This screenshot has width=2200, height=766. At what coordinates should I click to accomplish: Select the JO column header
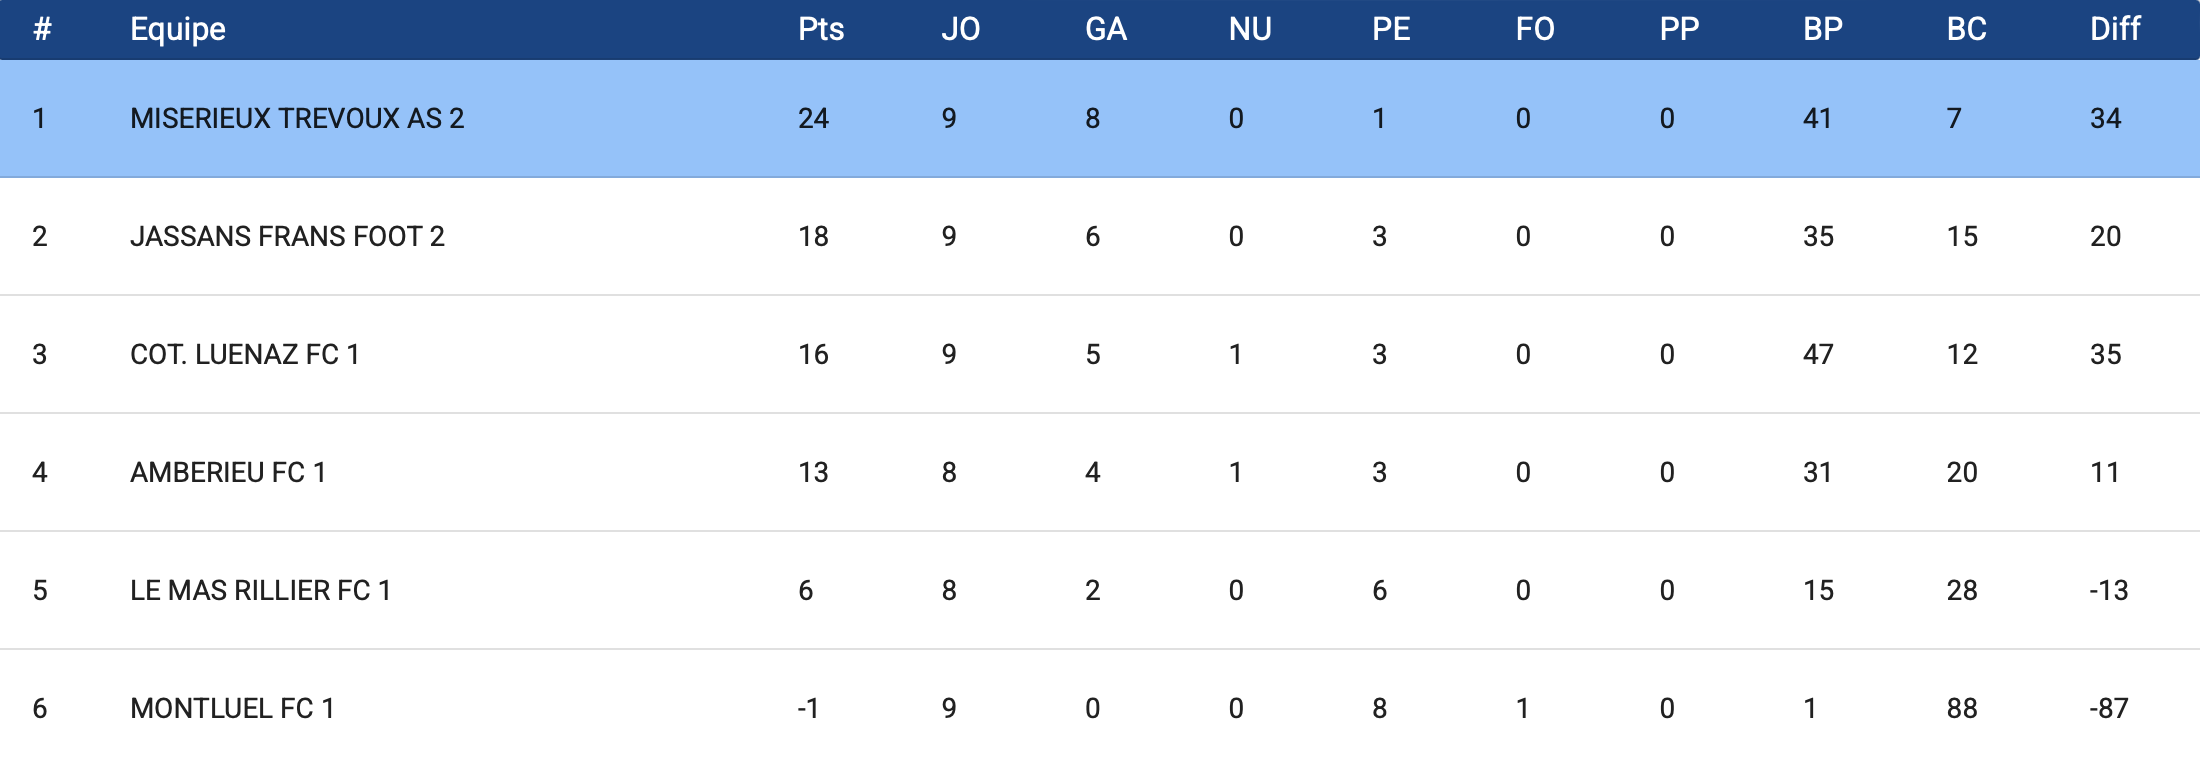click(960, 29)
